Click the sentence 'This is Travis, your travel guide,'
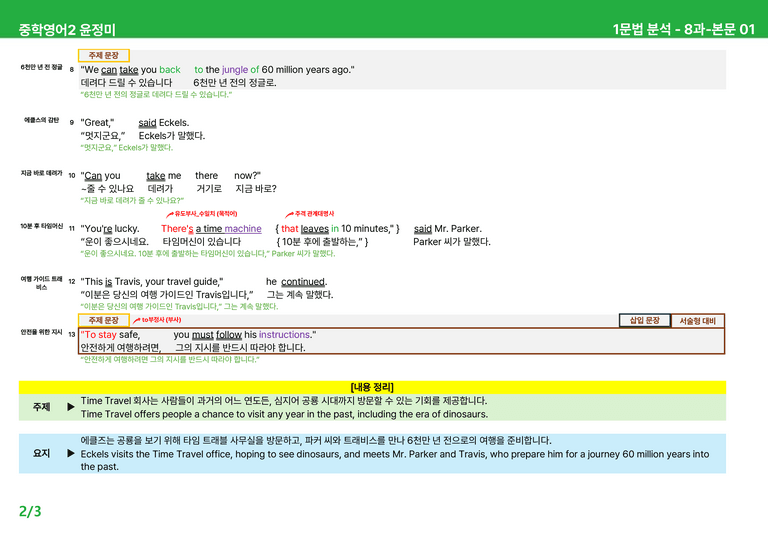The image size is (768, 543). [152, 282]
